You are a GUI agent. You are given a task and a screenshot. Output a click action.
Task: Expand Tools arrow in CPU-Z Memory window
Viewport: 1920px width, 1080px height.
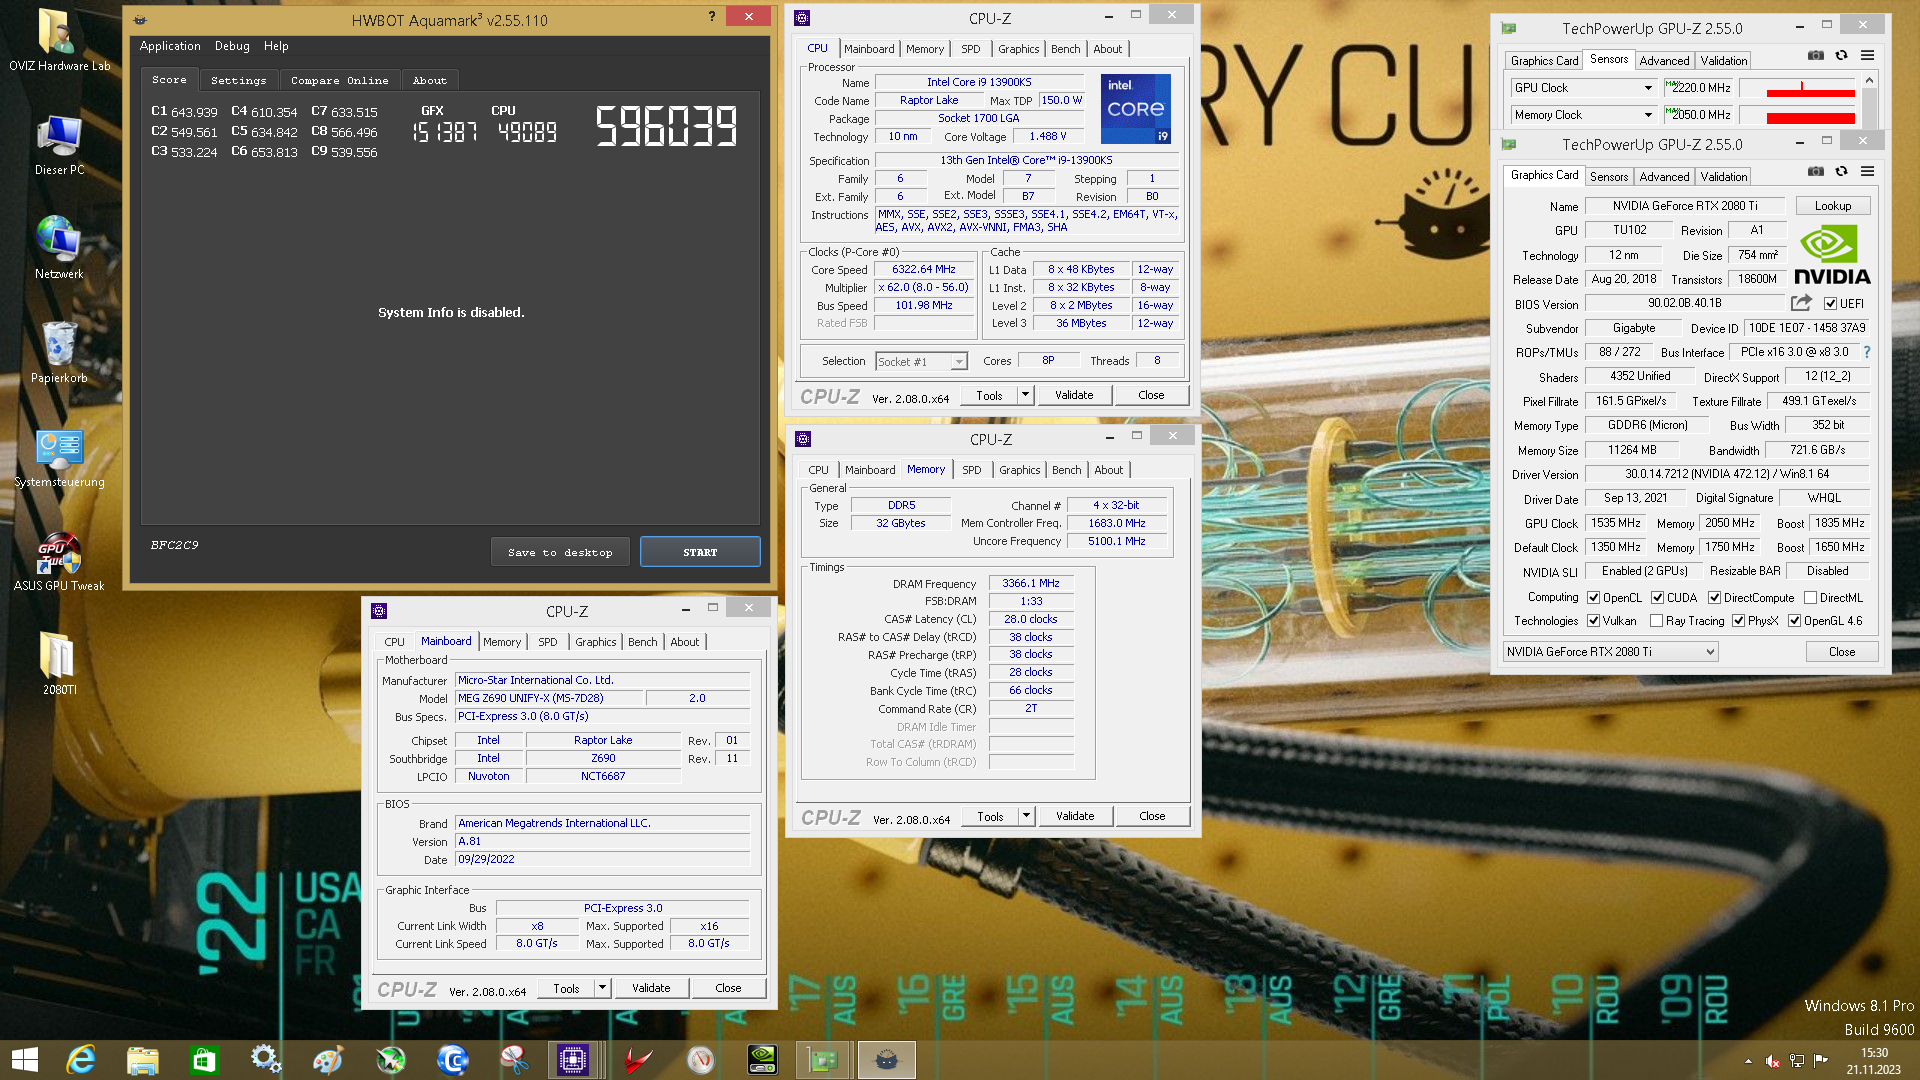point(1026,816)
